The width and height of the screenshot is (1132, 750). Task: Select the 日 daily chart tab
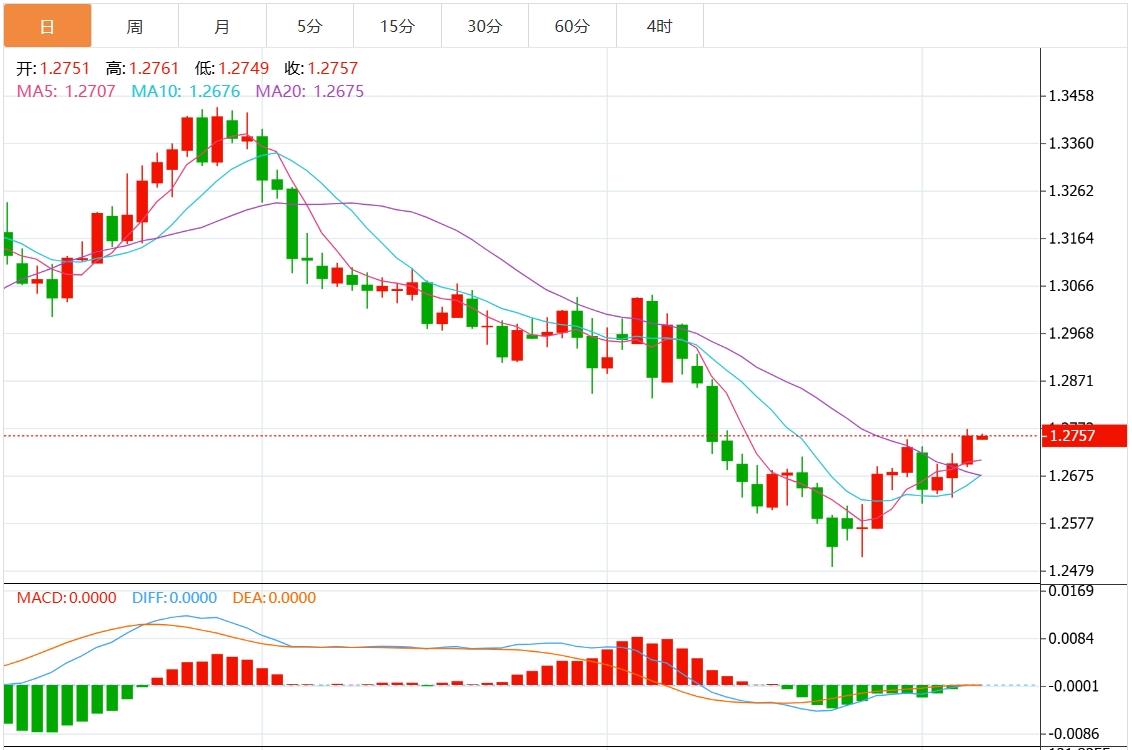click(x=47, y=27)
